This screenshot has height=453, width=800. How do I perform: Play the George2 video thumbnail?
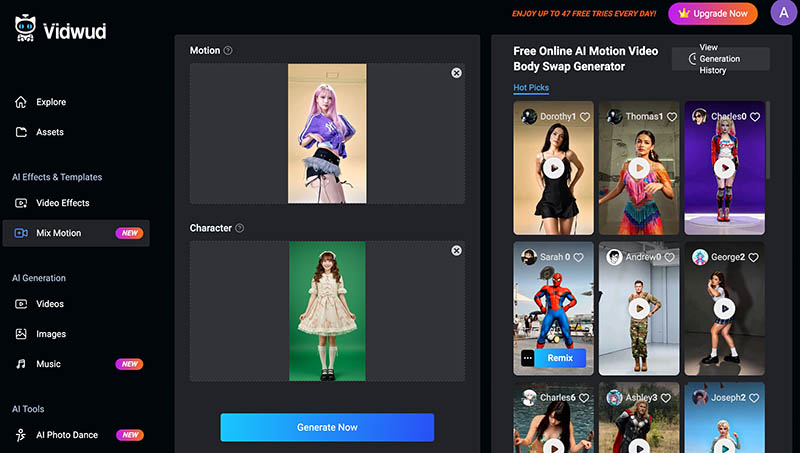[x=724, y=309]
